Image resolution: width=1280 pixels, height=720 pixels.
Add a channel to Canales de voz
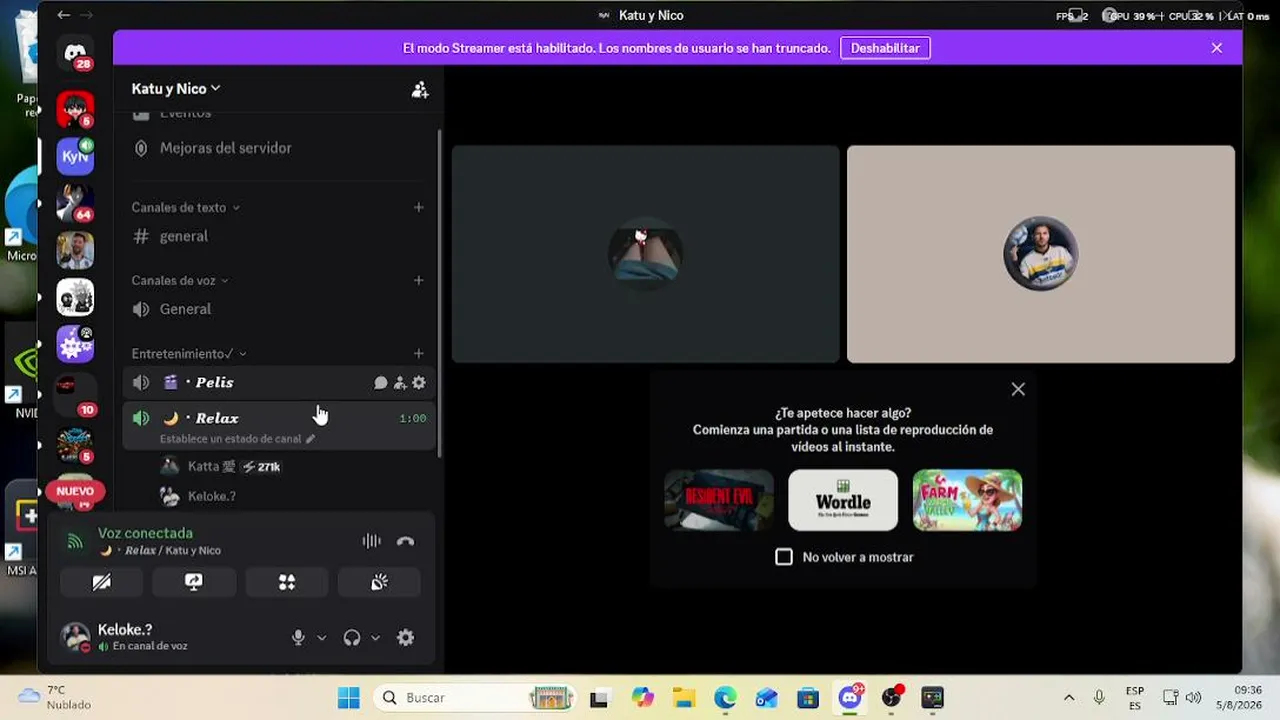(419, 281)
